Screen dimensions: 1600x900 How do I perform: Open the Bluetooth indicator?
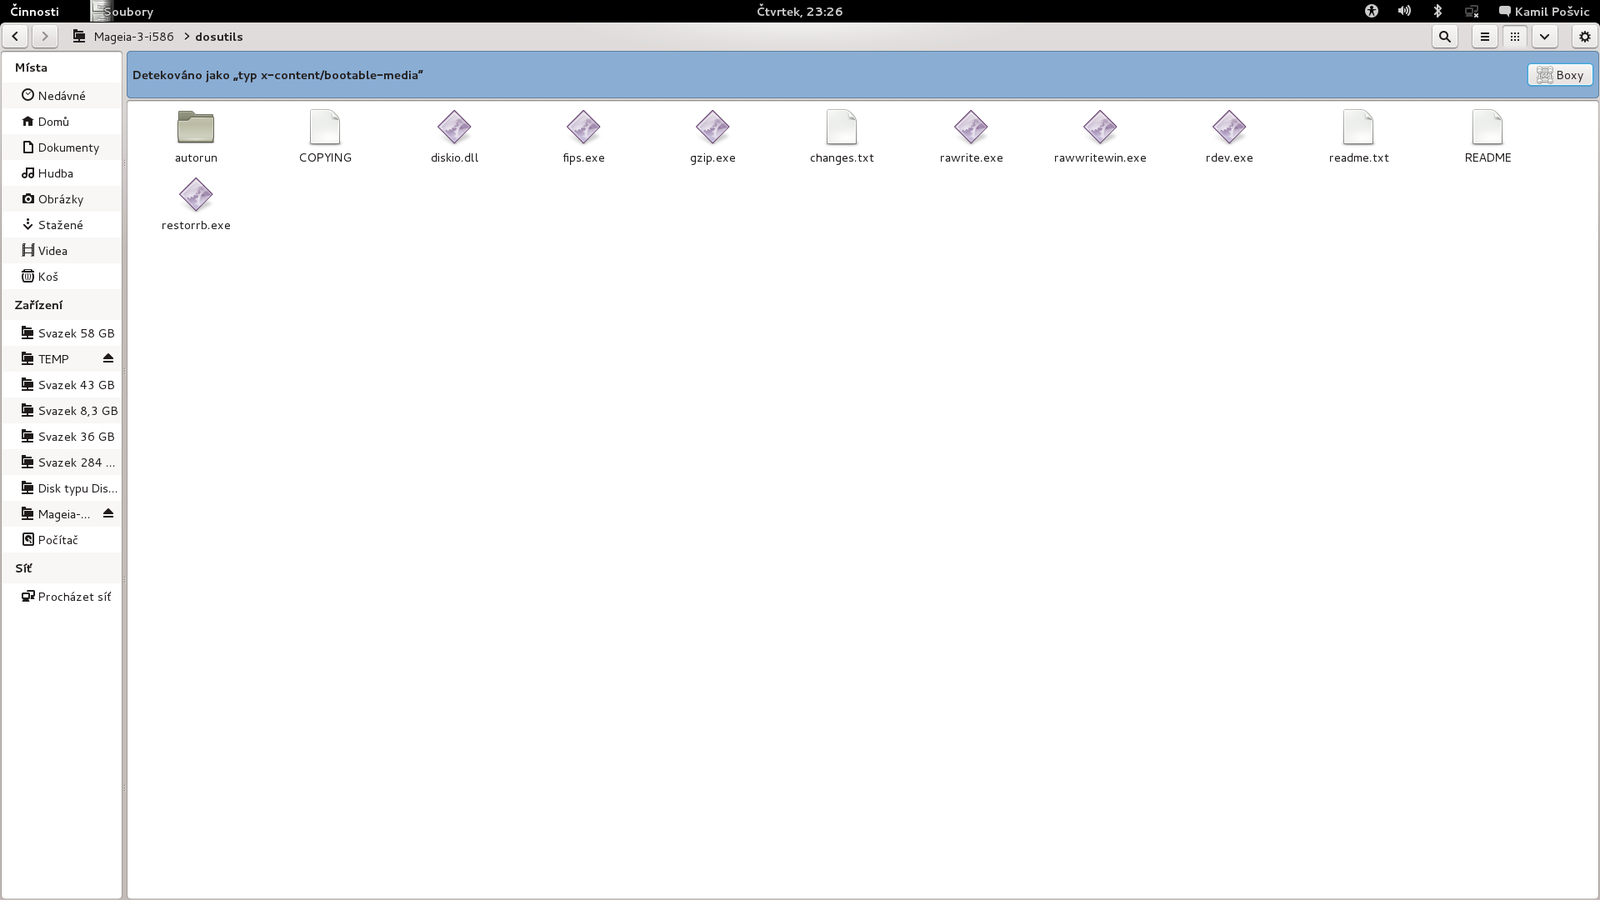(x=1438, y=11)
